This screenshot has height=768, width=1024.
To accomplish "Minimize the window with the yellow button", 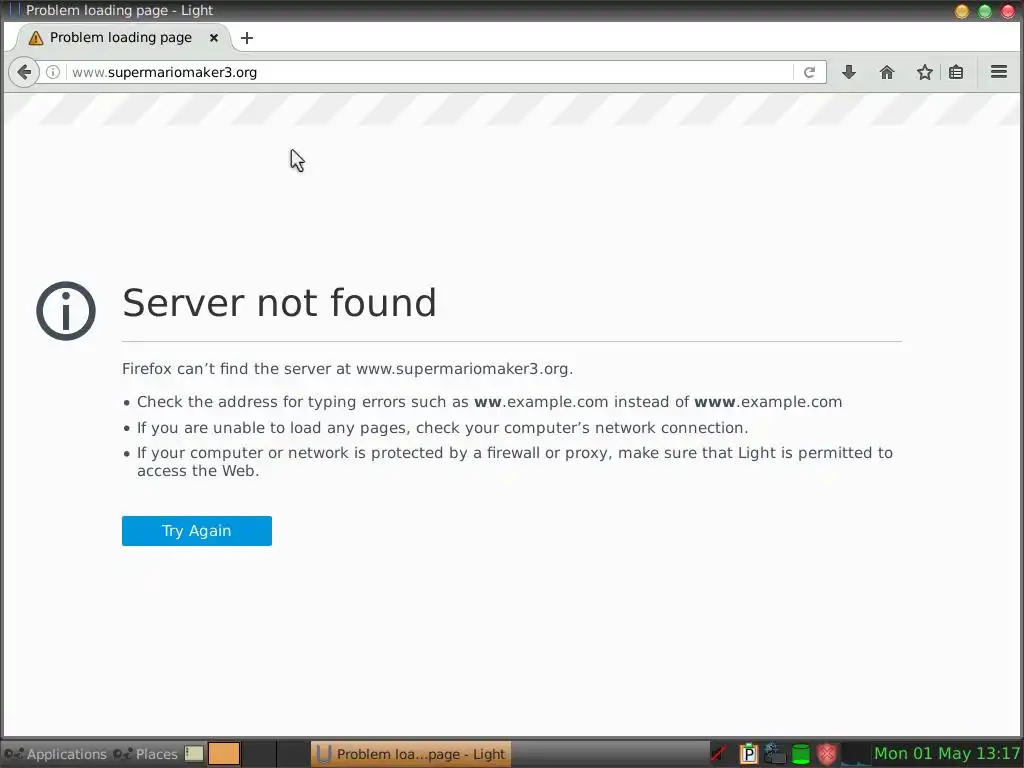I will (962, 11).
